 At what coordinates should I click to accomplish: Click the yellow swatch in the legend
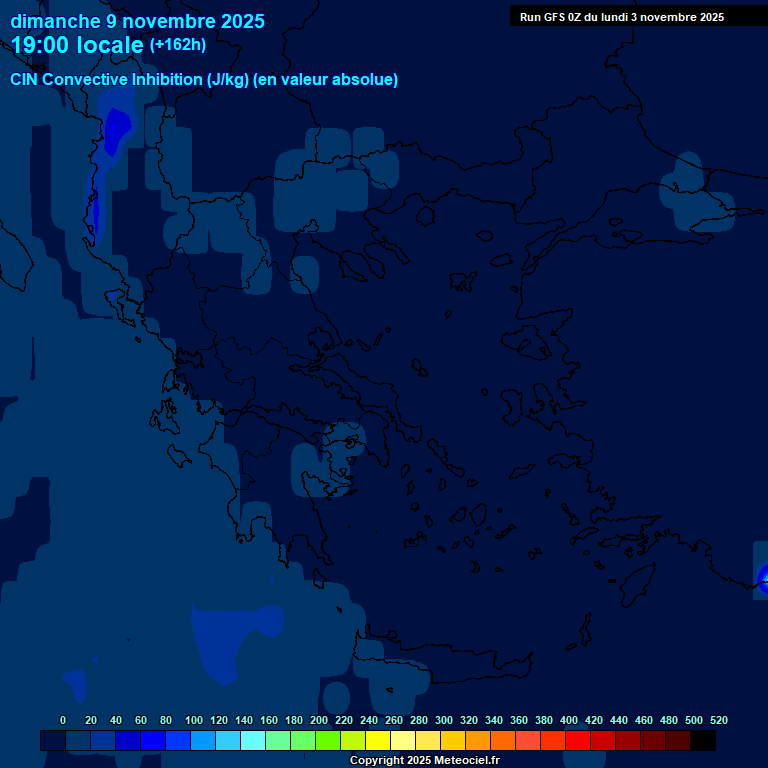[378, 741]
